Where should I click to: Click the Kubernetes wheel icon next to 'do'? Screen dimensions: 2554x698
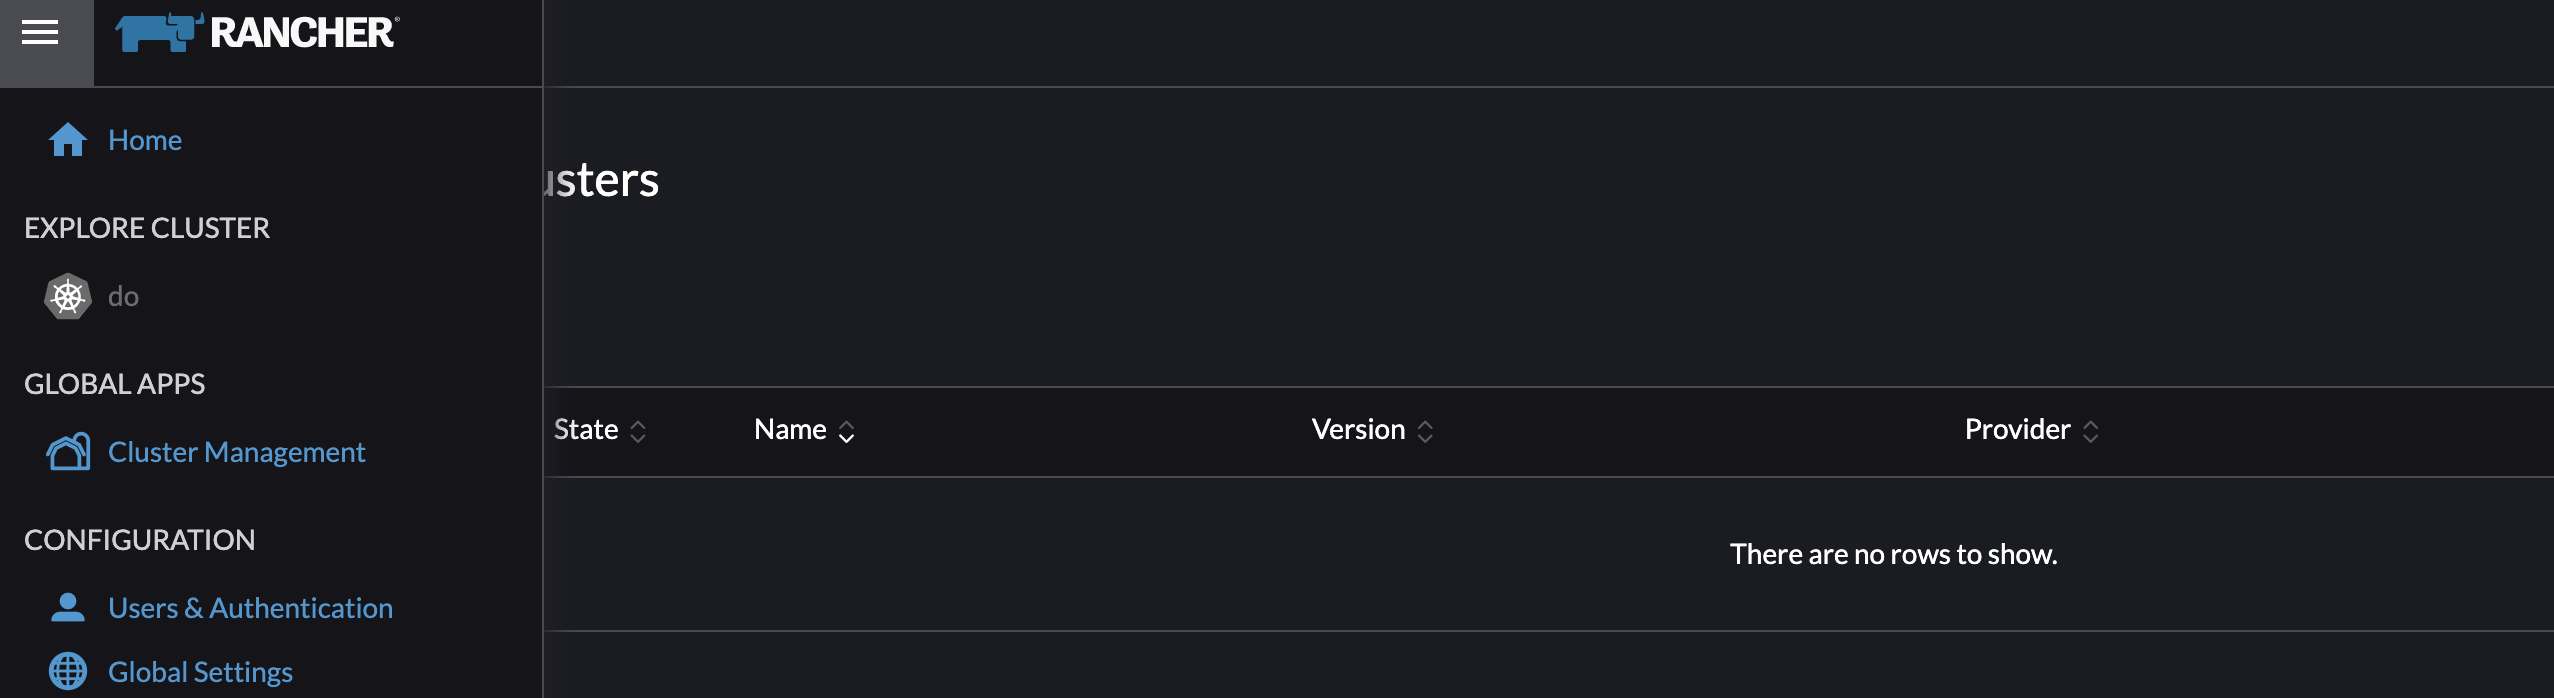pos(66,296)
